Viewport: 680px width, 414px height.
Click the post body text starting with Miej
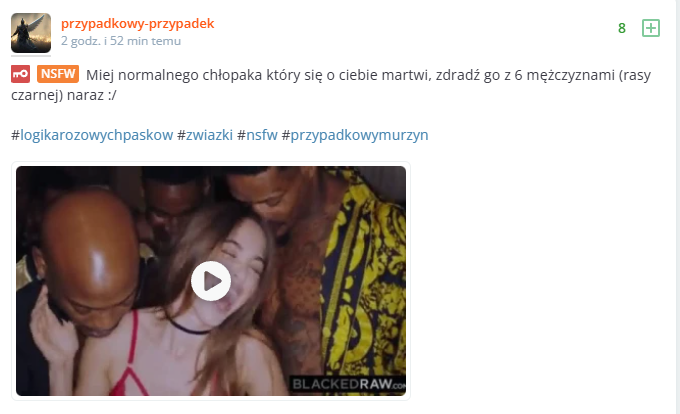pos(331,85)
